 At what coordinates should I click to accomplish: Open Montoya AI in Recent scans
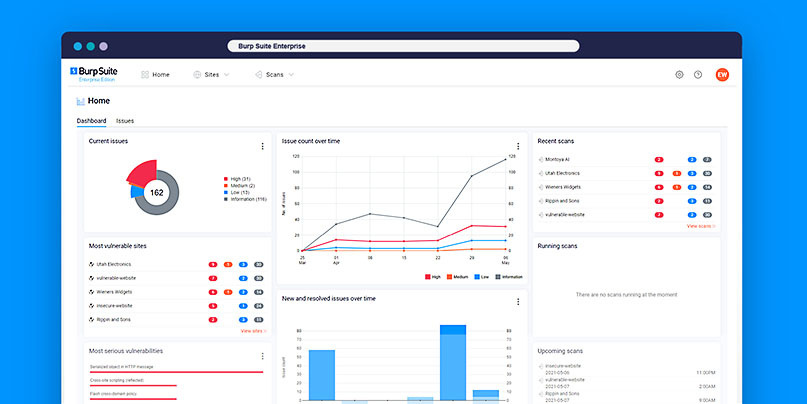click(557, 160)
